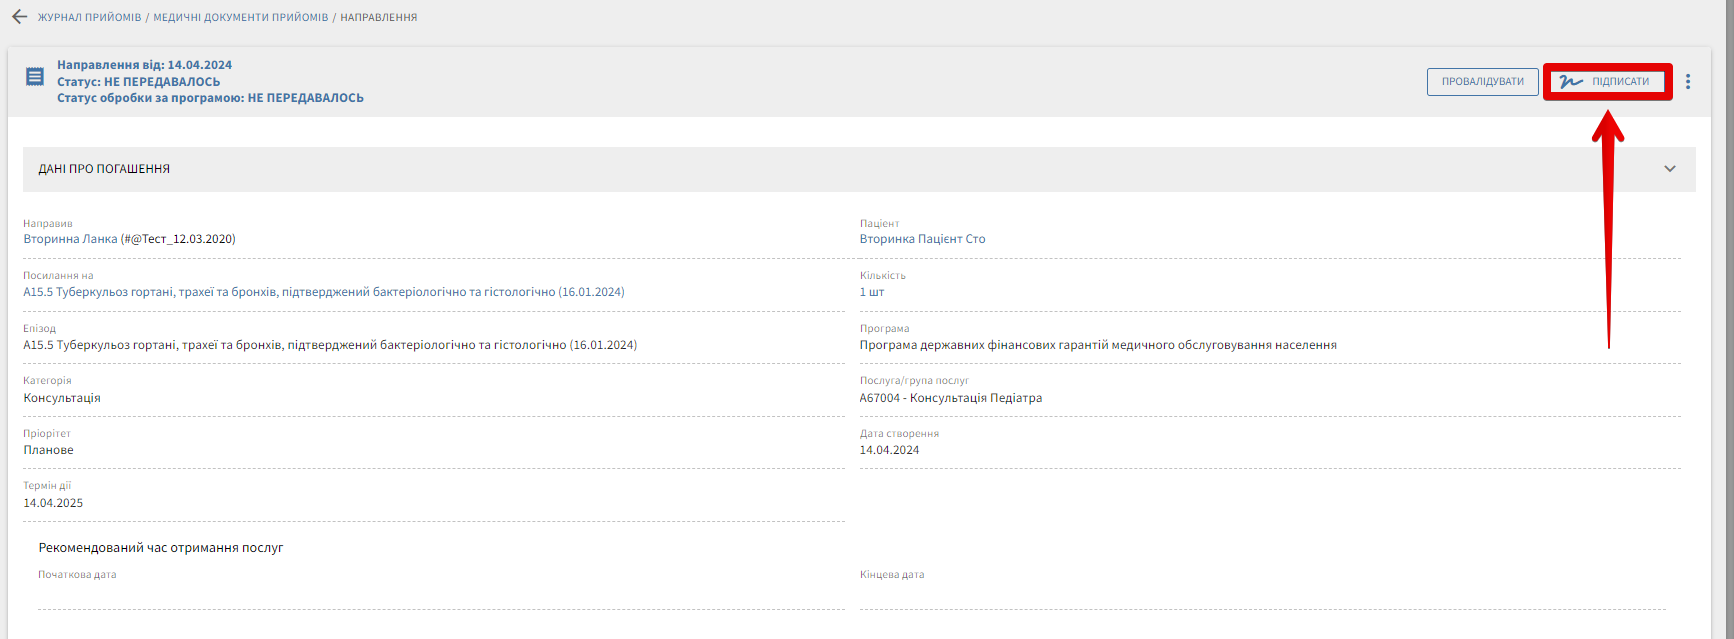Click the Категорія value Консультація

(62, 398)
